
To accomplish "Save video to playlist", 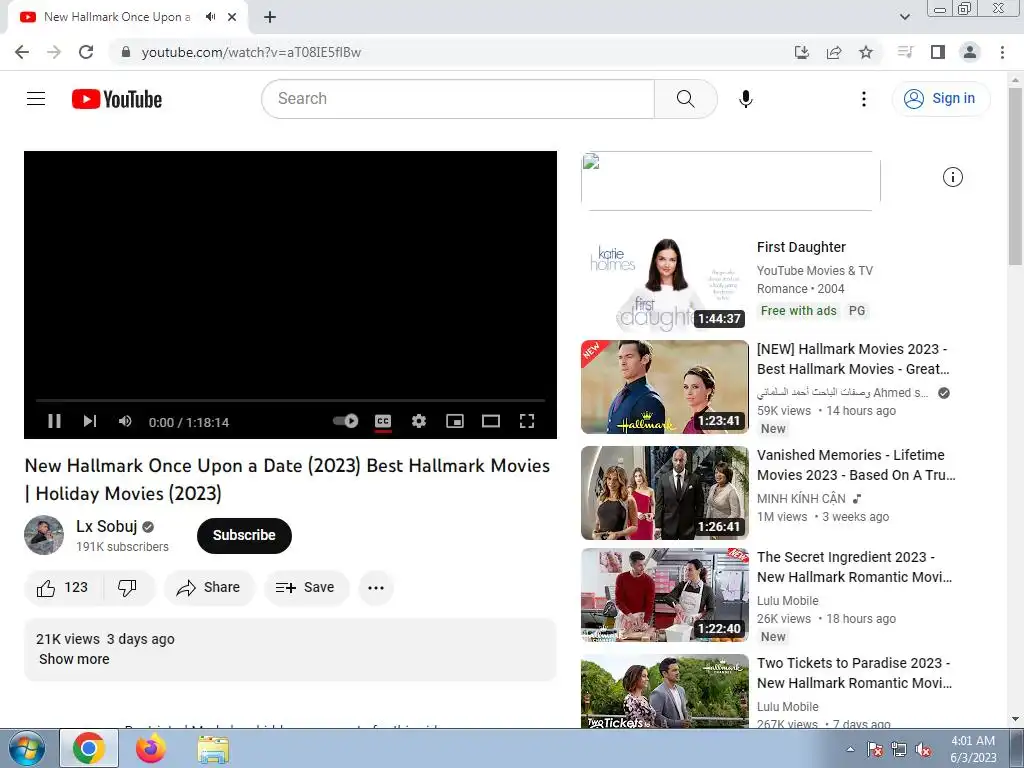I will tap(306, 588).
